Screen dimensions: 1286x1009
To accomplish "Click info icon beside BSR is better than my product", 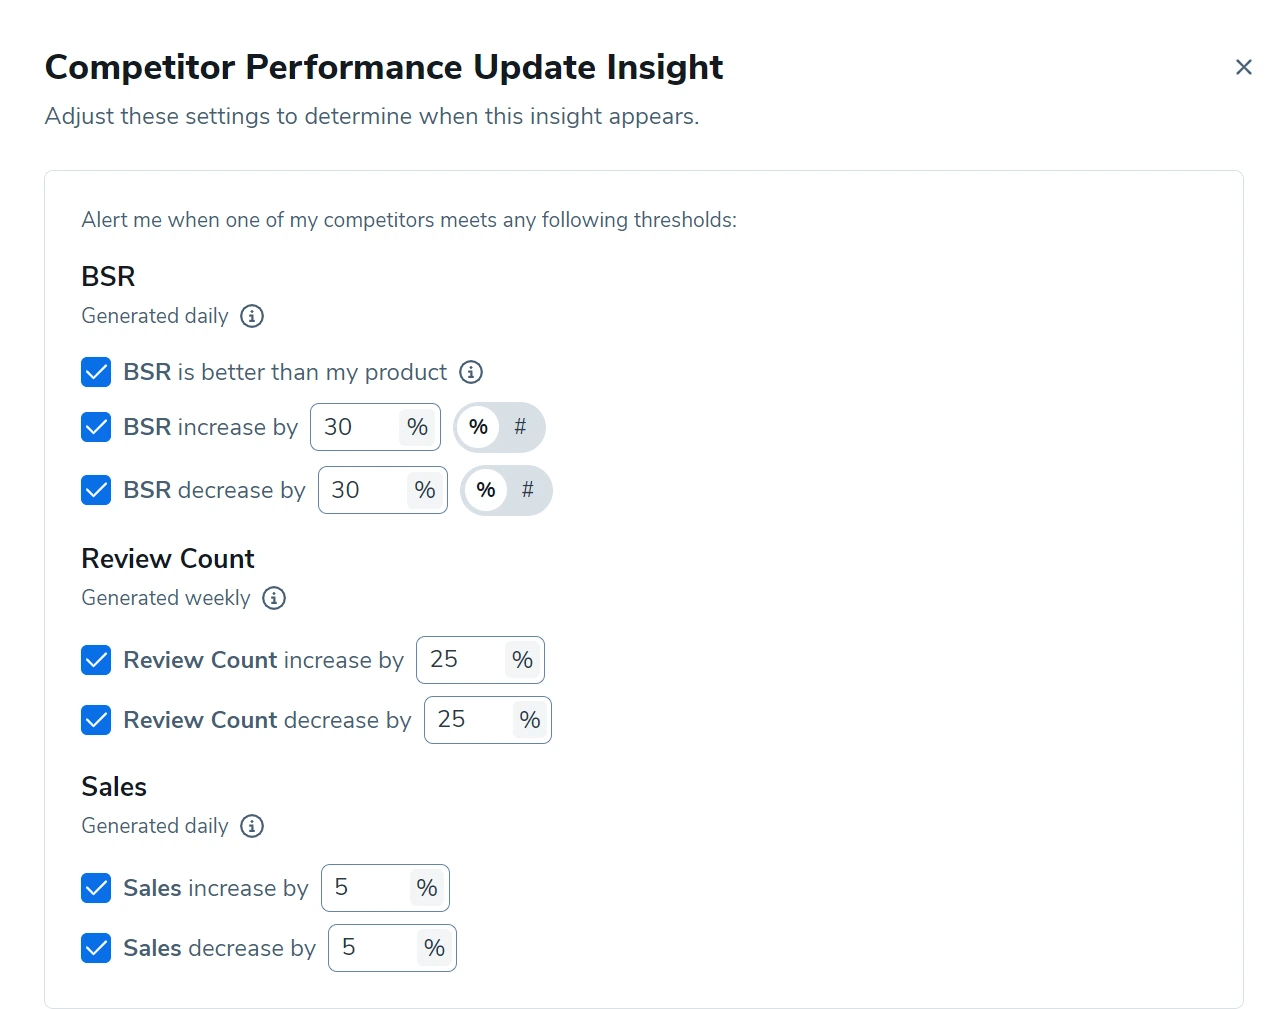I will pos(471,372).
